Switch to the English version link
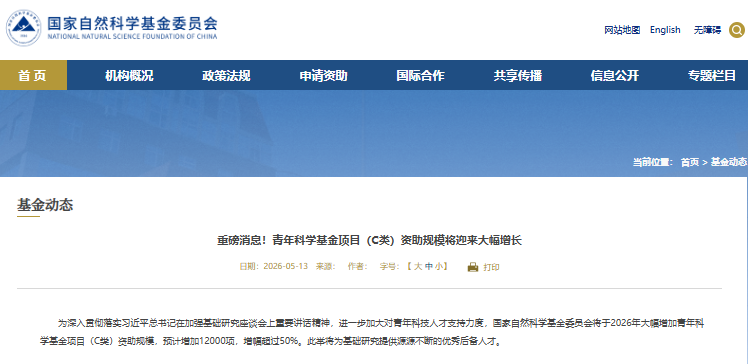The height and width of the screenshot is (364, 748). click(x=665, y=30)
